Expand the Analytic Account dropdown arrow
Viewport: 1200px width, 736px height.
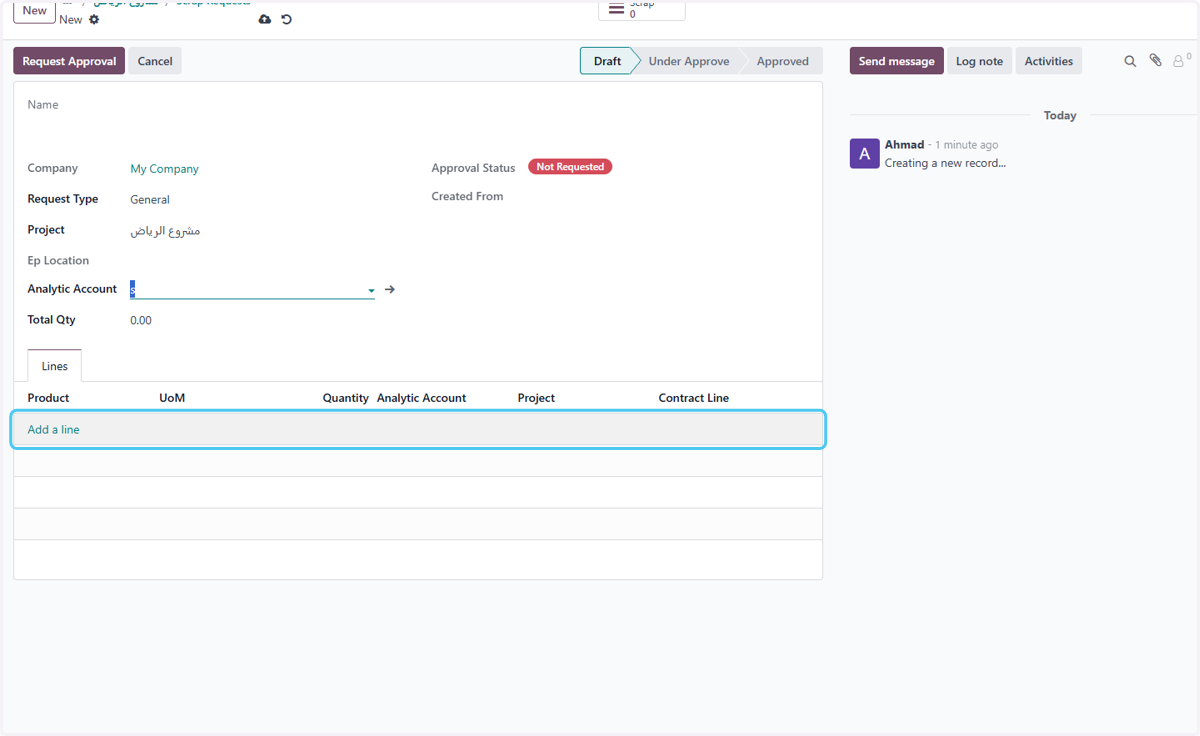(x=371, y=290)
